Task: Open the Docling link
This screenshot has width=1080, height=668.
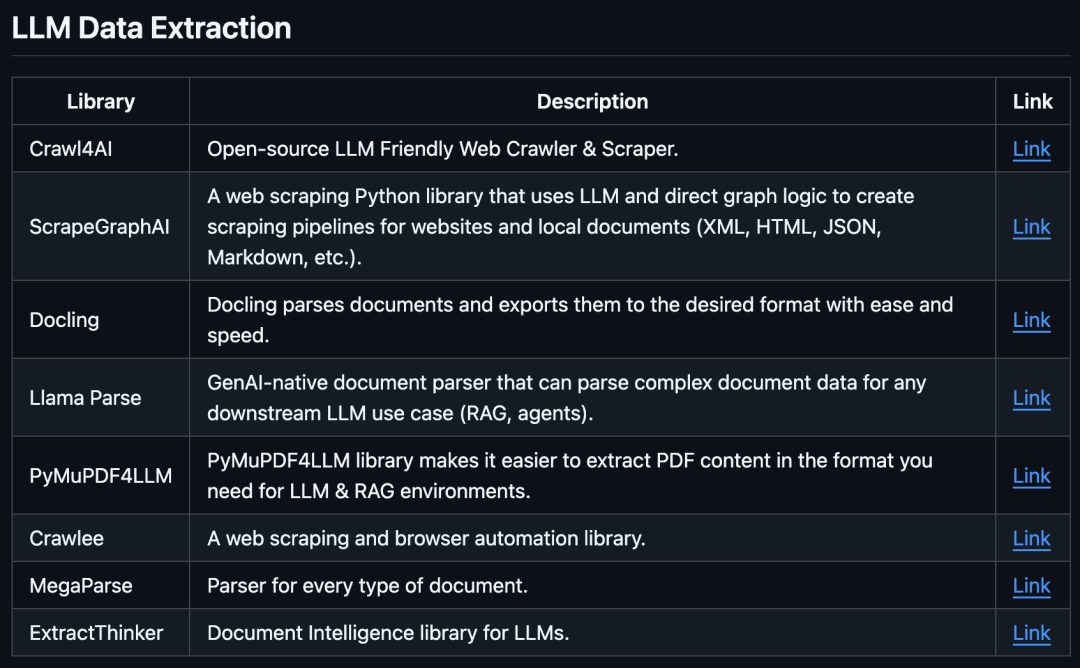Action: [1031, 320]
